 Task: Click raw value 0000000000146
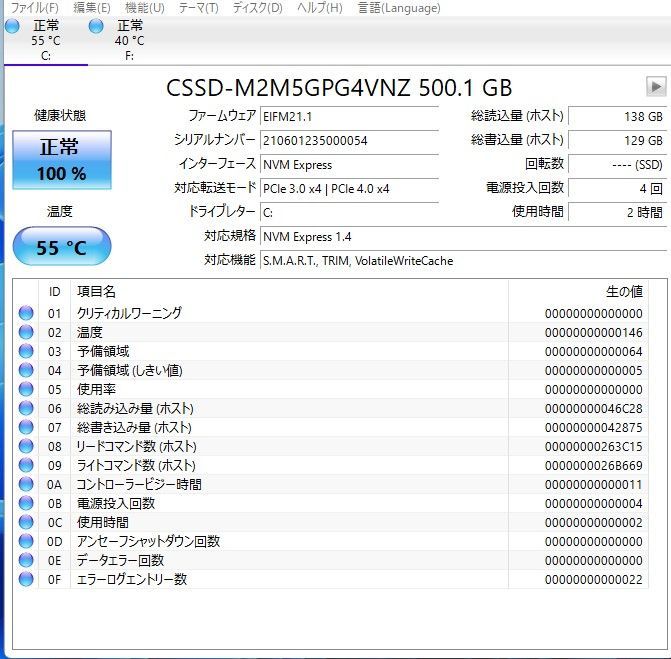pyautogui.click(x=594, y=332)
